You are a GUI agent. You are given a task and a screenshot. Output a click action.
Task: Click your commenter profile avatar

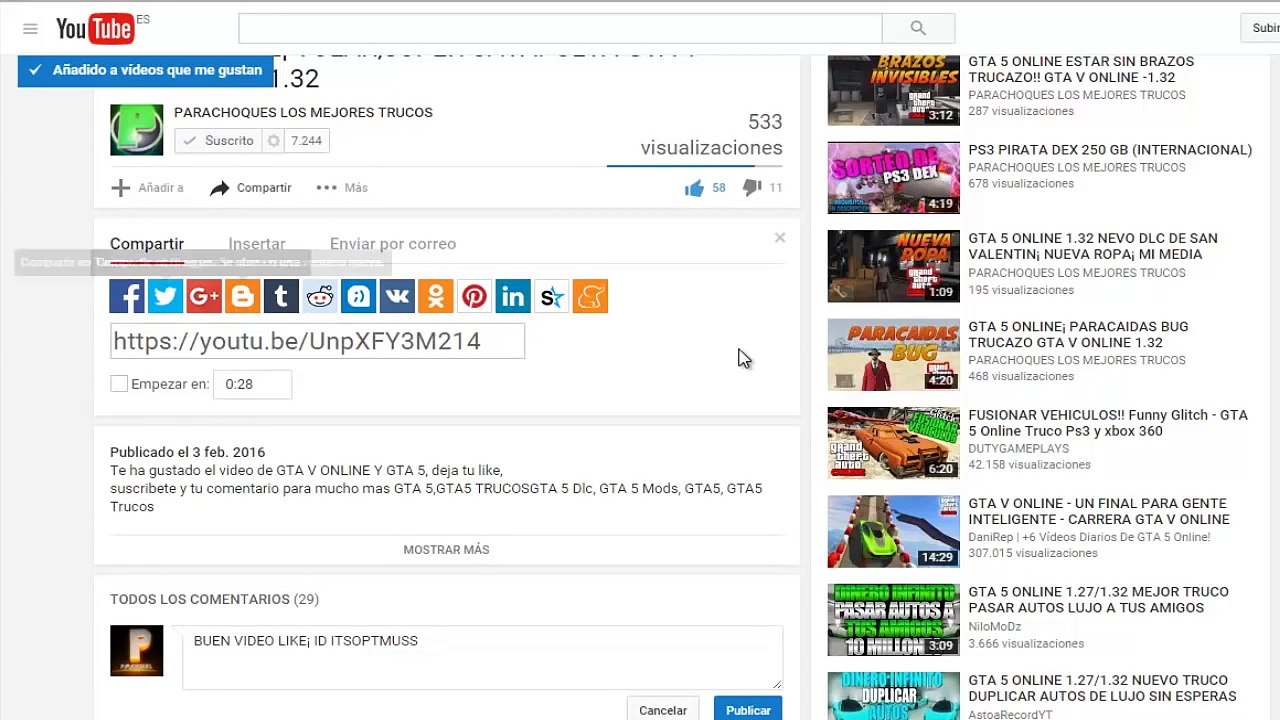pos(136,651)
